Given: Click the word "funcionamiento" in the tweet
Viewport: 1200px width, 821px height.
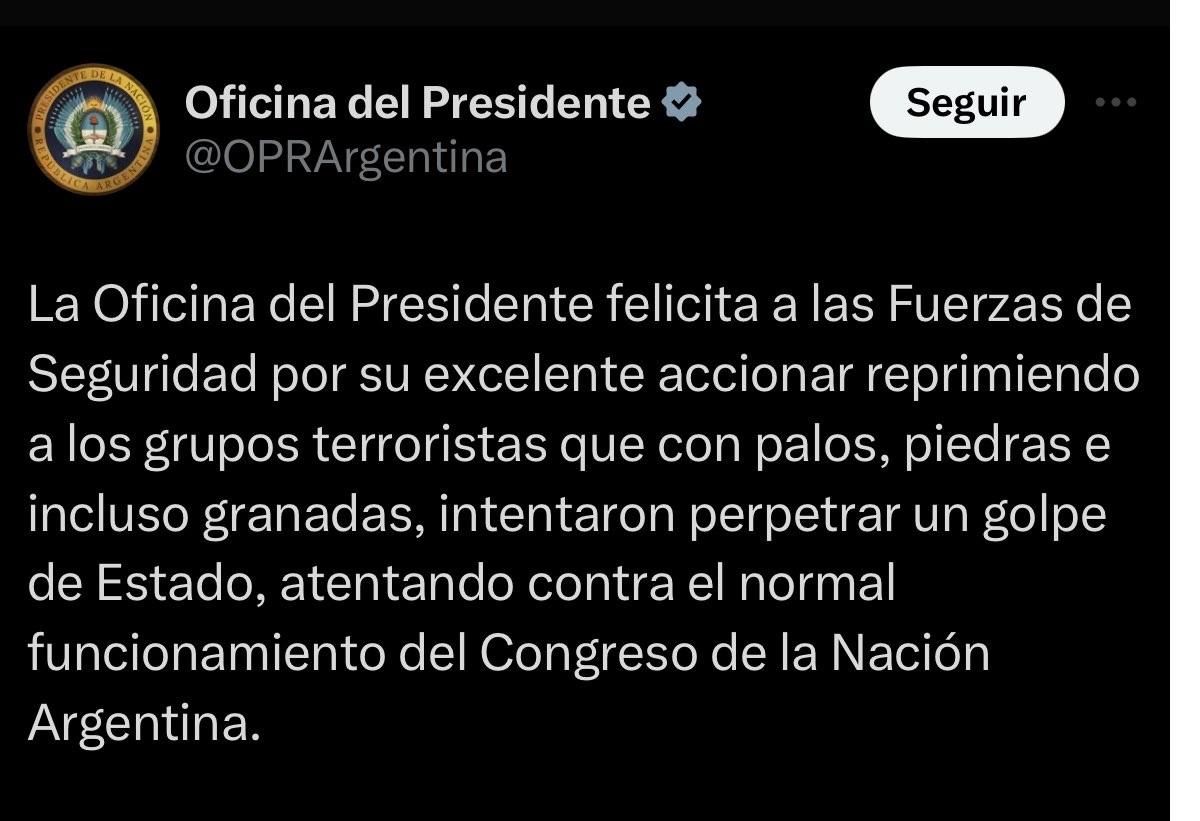Looking at the screenshot, I should [207, 654].
